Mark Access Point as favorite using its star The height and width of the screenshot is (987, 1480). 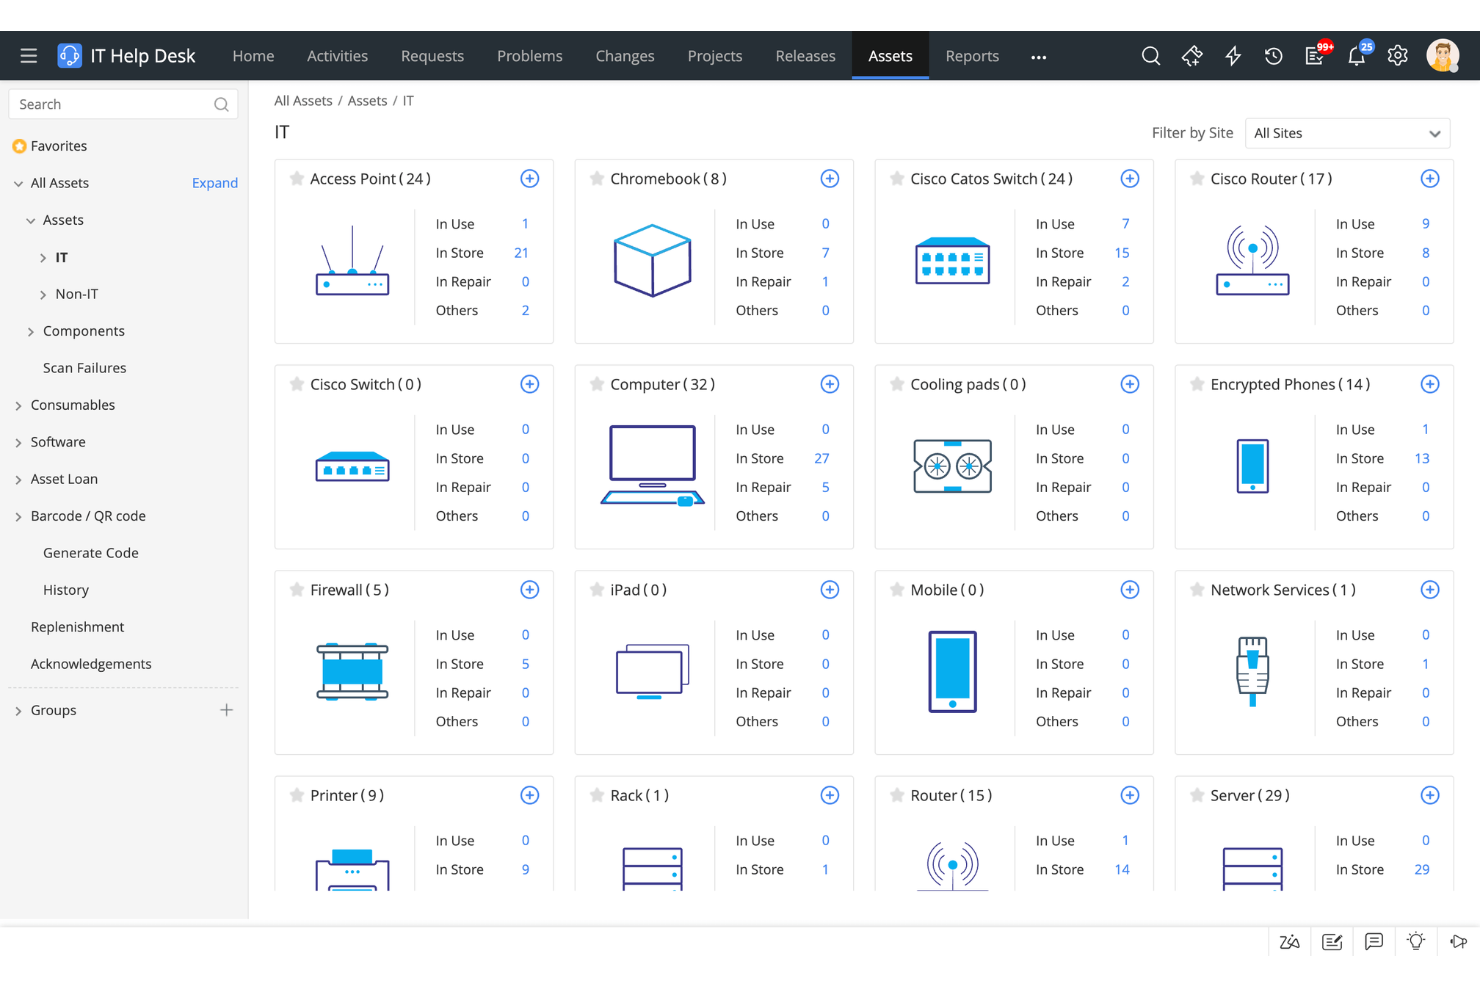pos(296,178)
